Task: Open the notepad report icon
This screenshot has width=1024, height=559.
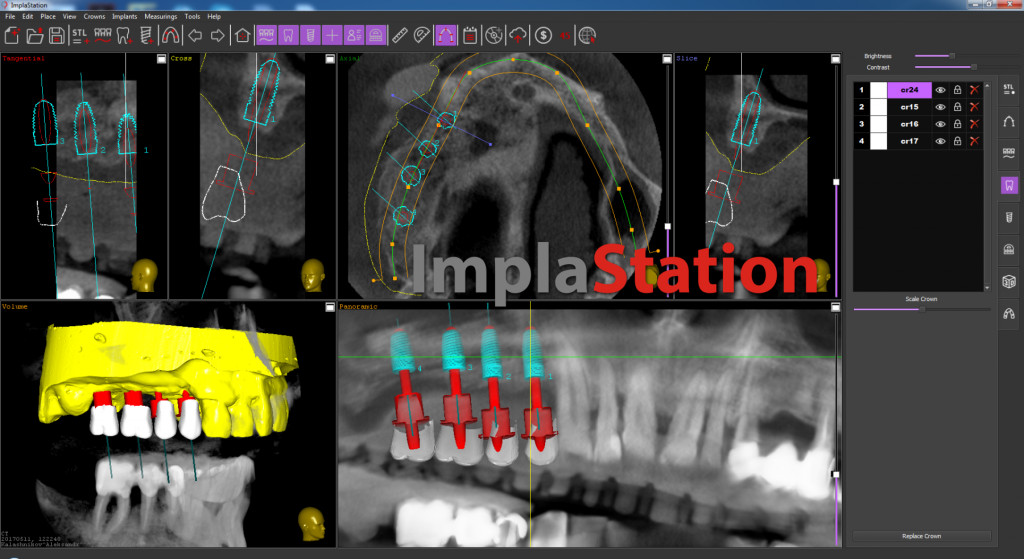Action: (470, 35)
